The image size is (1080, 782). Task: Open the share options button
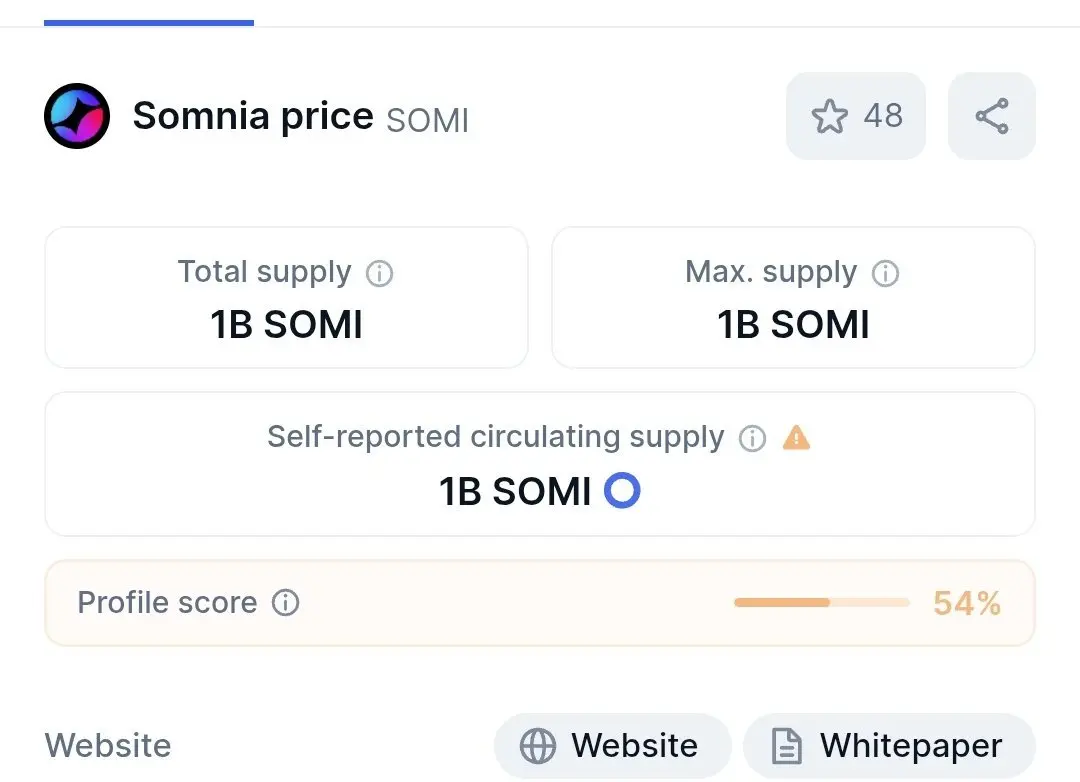(991, 116)
